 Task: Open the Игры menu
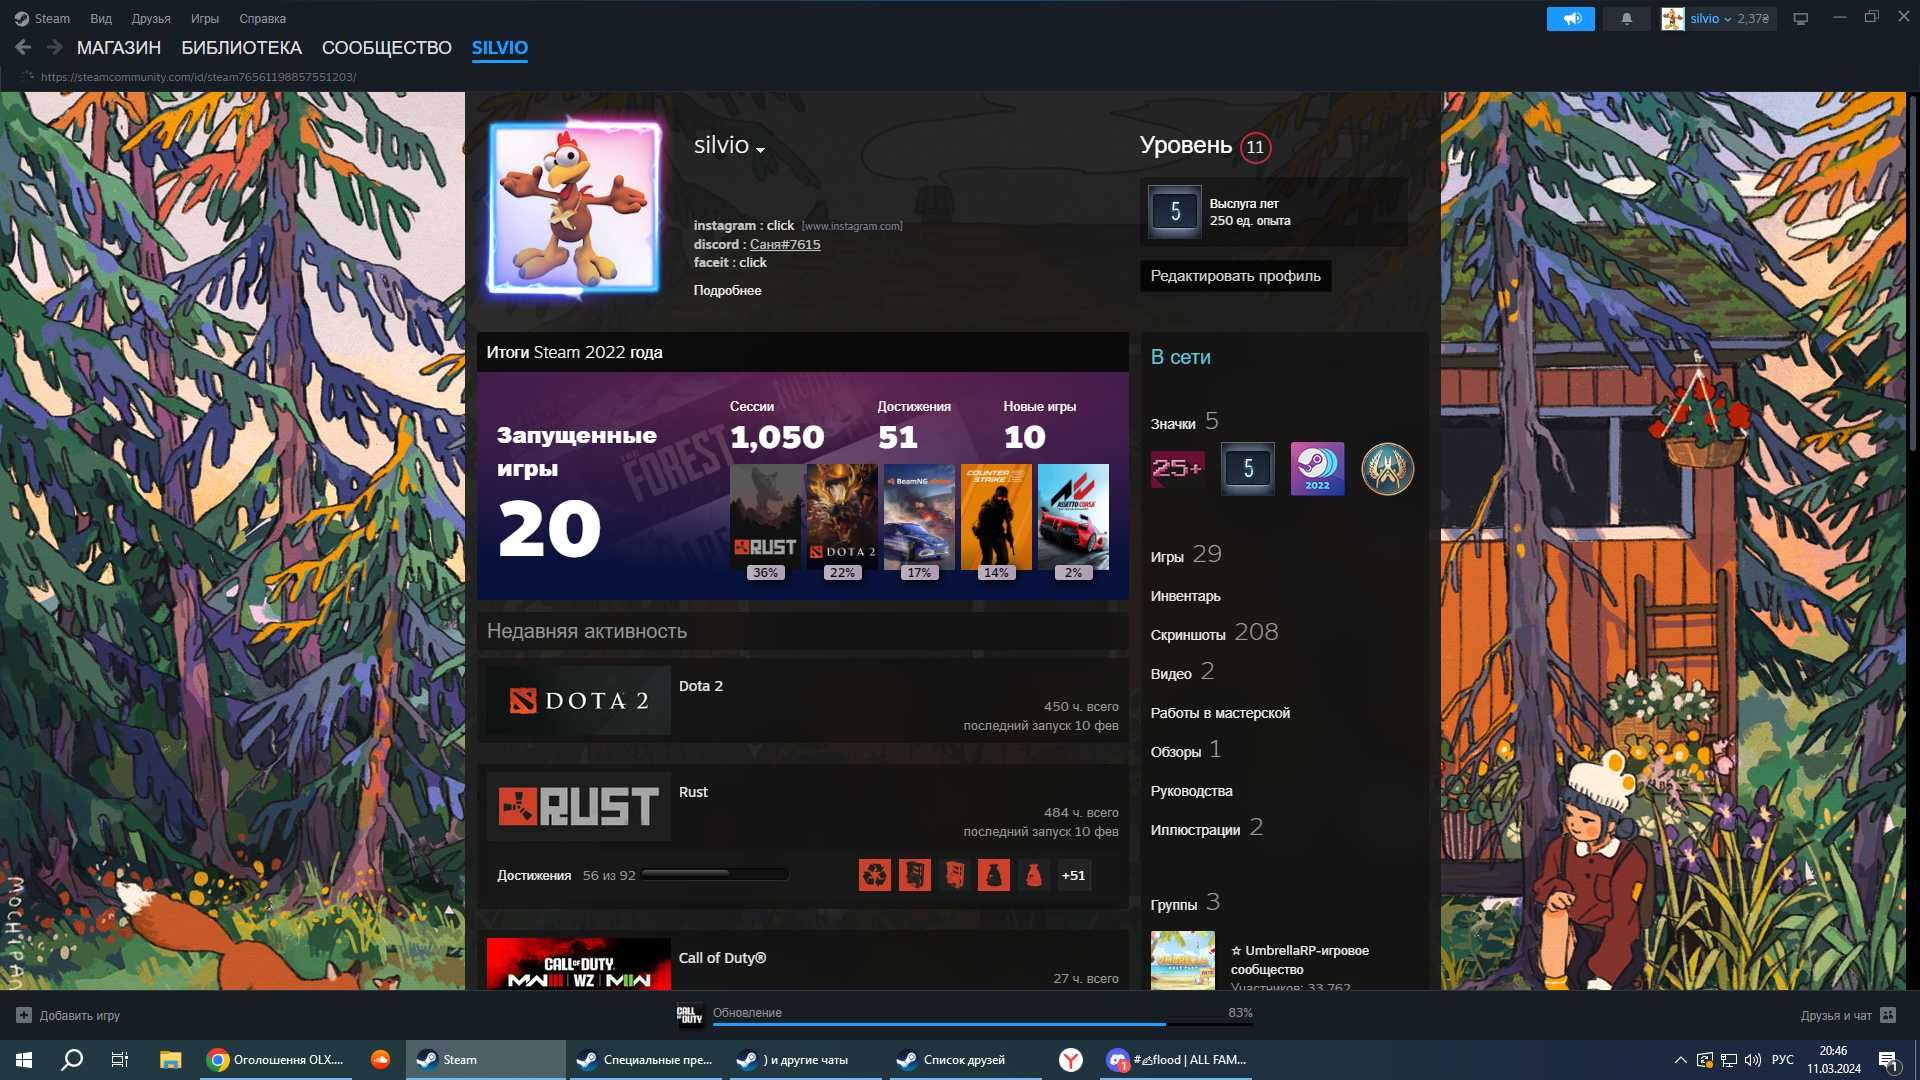pyautogui.click(x=205, y=18)
